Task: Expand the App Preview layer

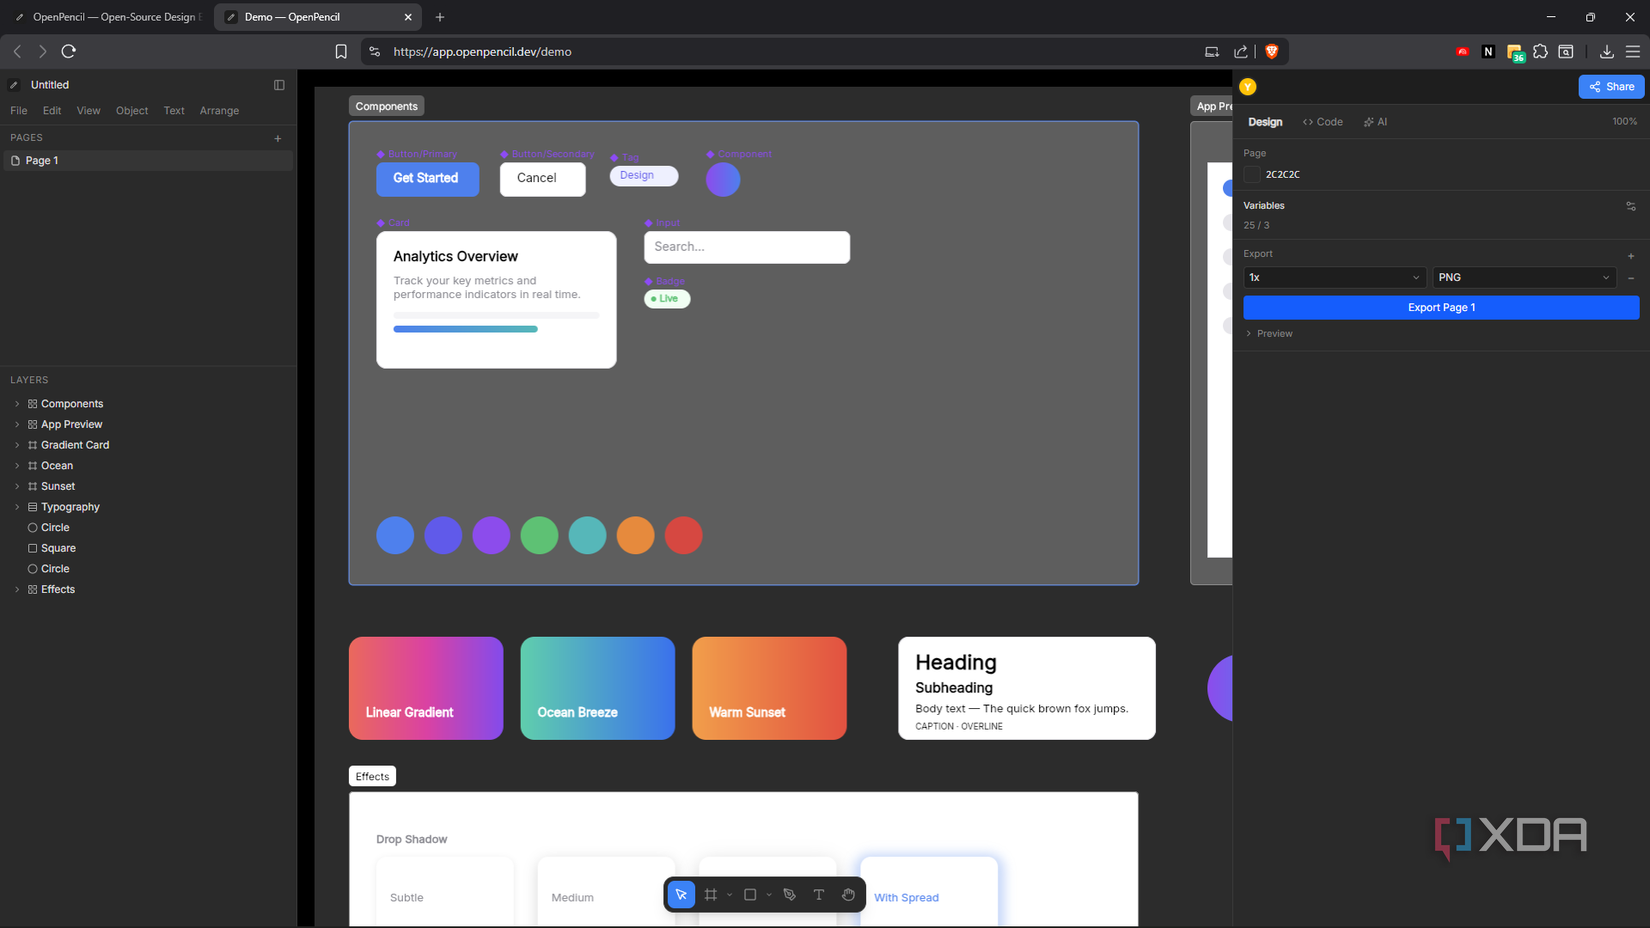Action: (17, 425)
